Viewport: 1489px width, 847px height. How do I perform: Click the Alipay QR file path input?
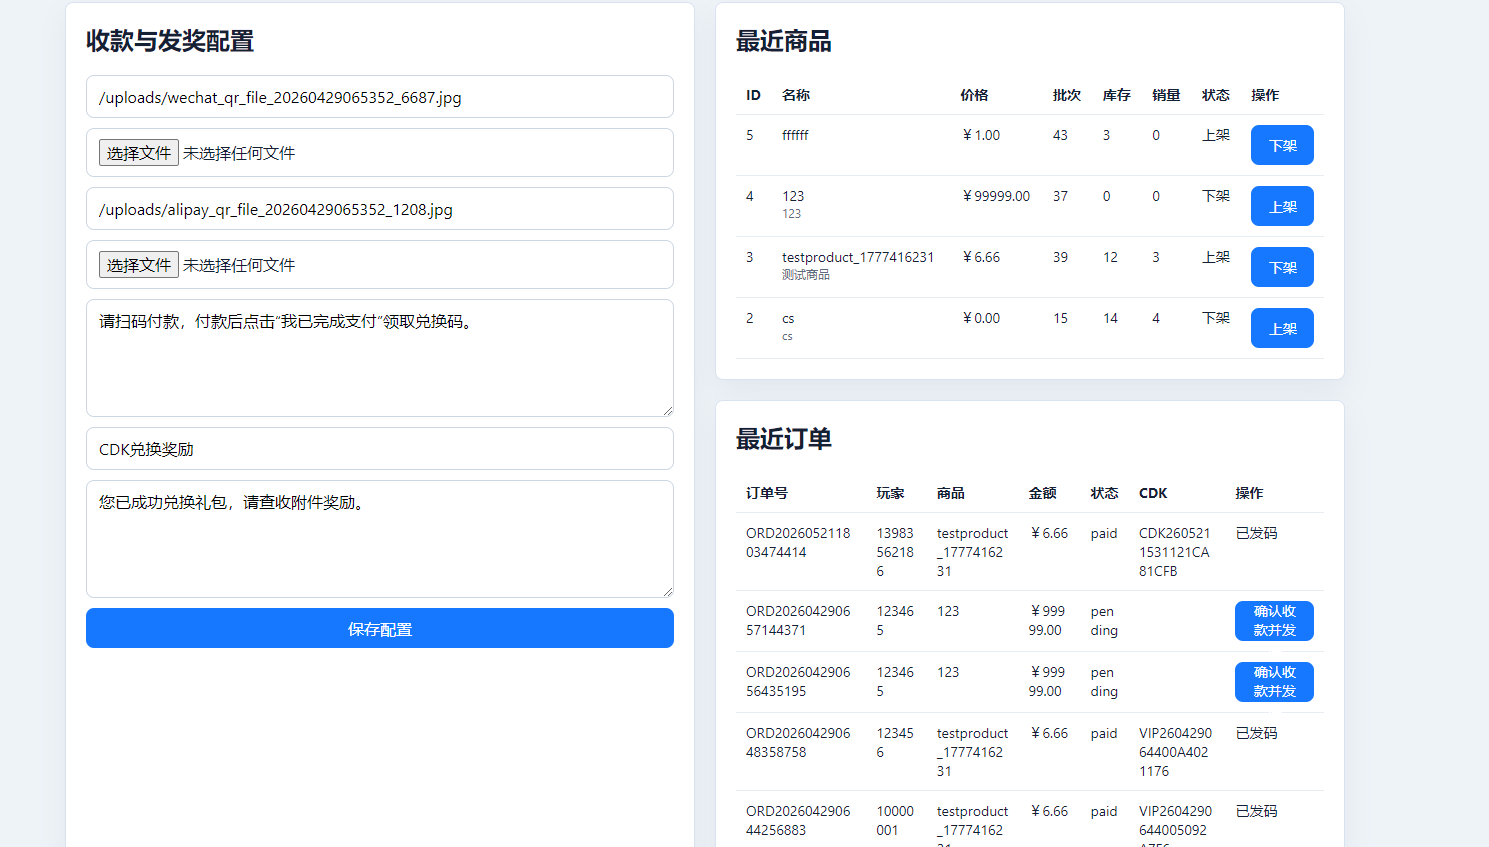point(380,209)
